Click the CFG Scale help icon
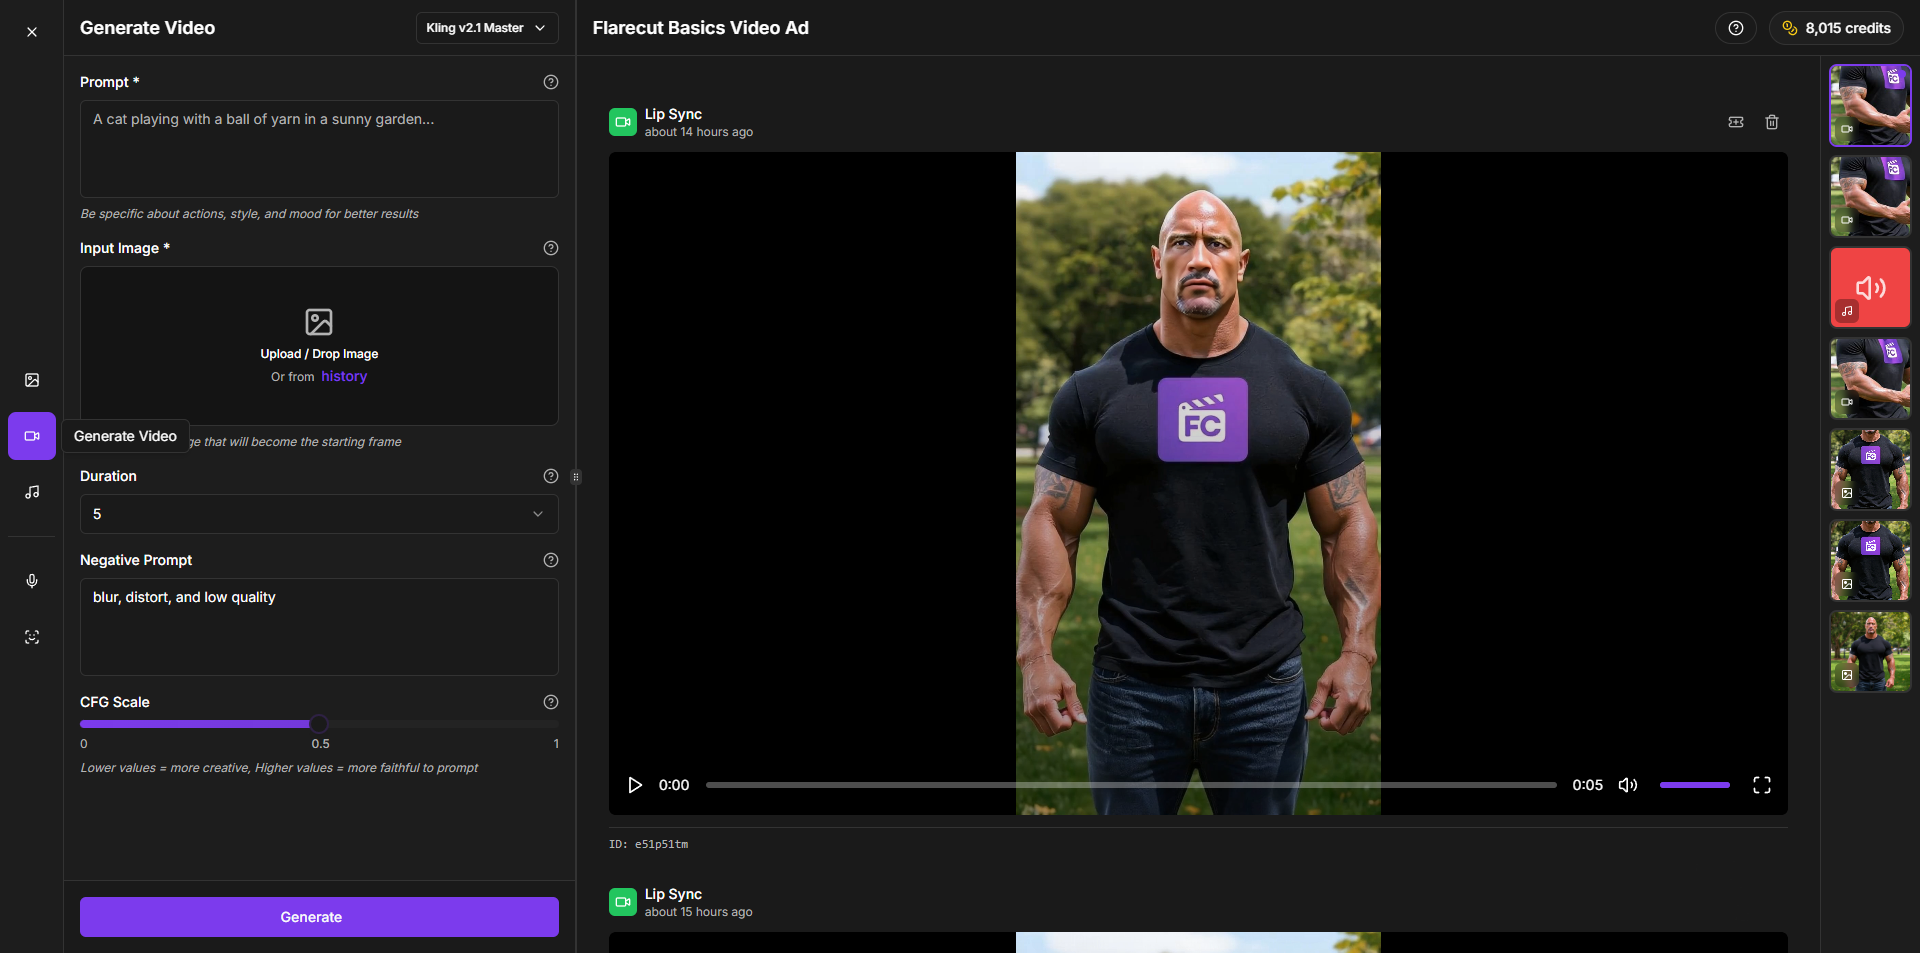 (x=550, y=702)
